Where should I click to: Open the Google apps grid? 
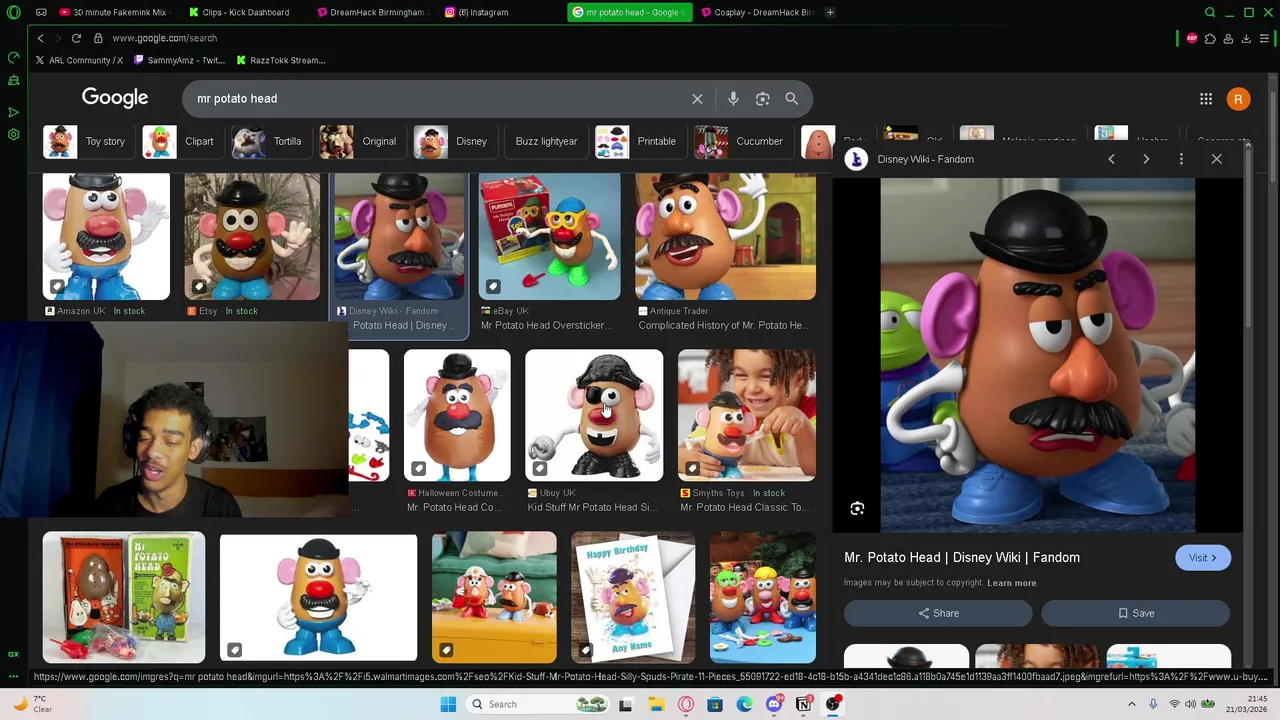pos(1206,99)
